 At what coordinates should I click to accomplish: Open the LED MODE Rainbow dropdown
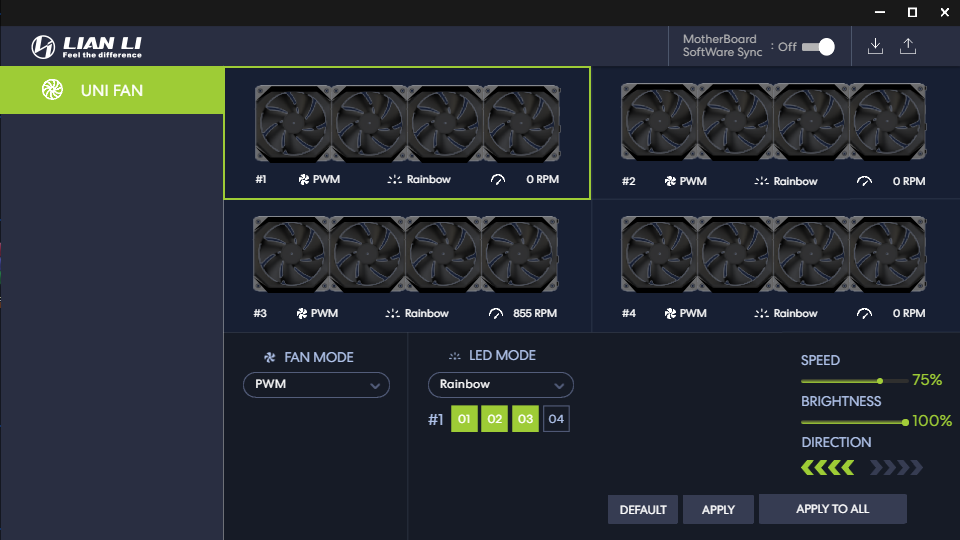coord(501,385)
